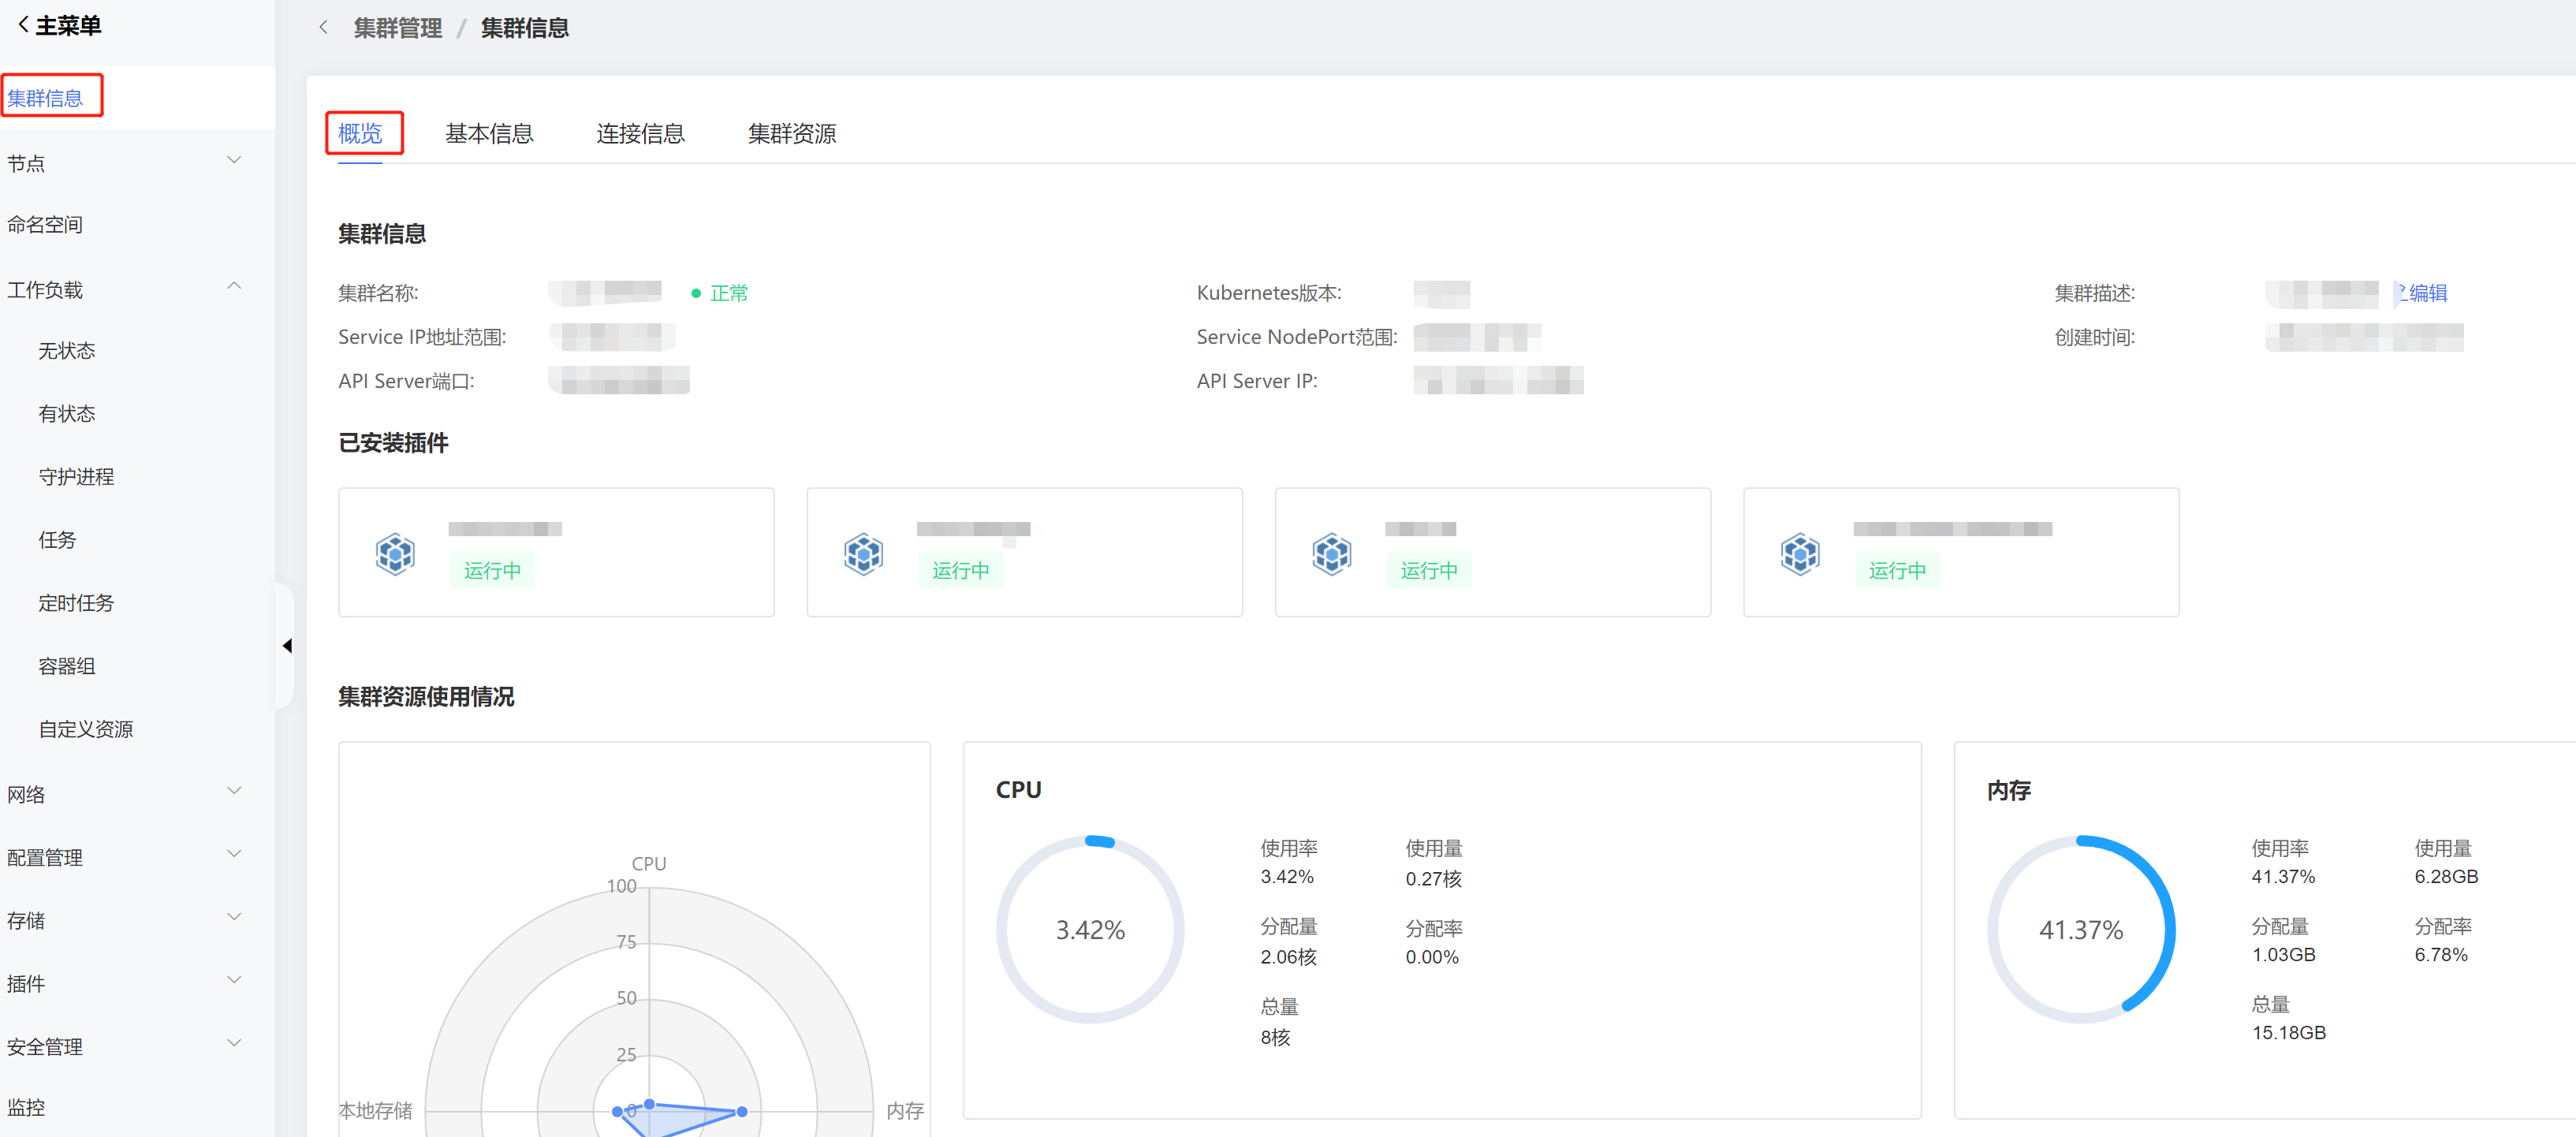Screen dimensions: 2576x1137
Task: Click the first installed plugin cube icon
Action: [395, 553]
